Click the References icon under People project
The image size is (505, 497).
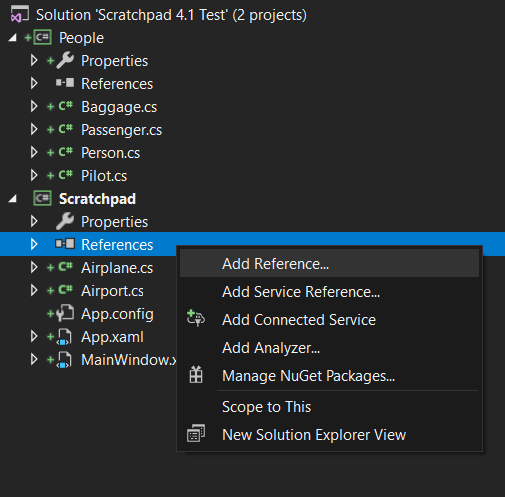[x=65, y=83]
